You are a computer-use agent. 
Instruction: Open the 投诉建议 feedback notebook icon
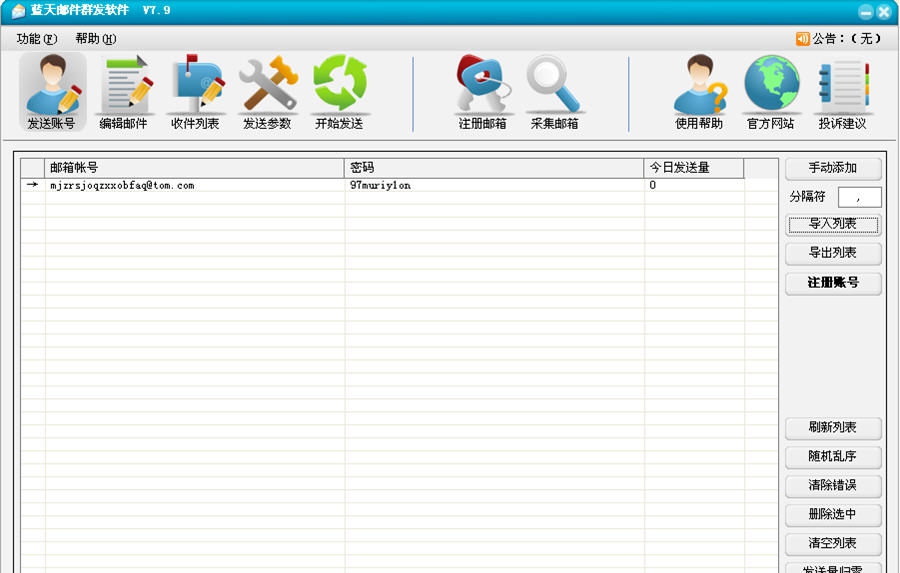click(843, 92)
